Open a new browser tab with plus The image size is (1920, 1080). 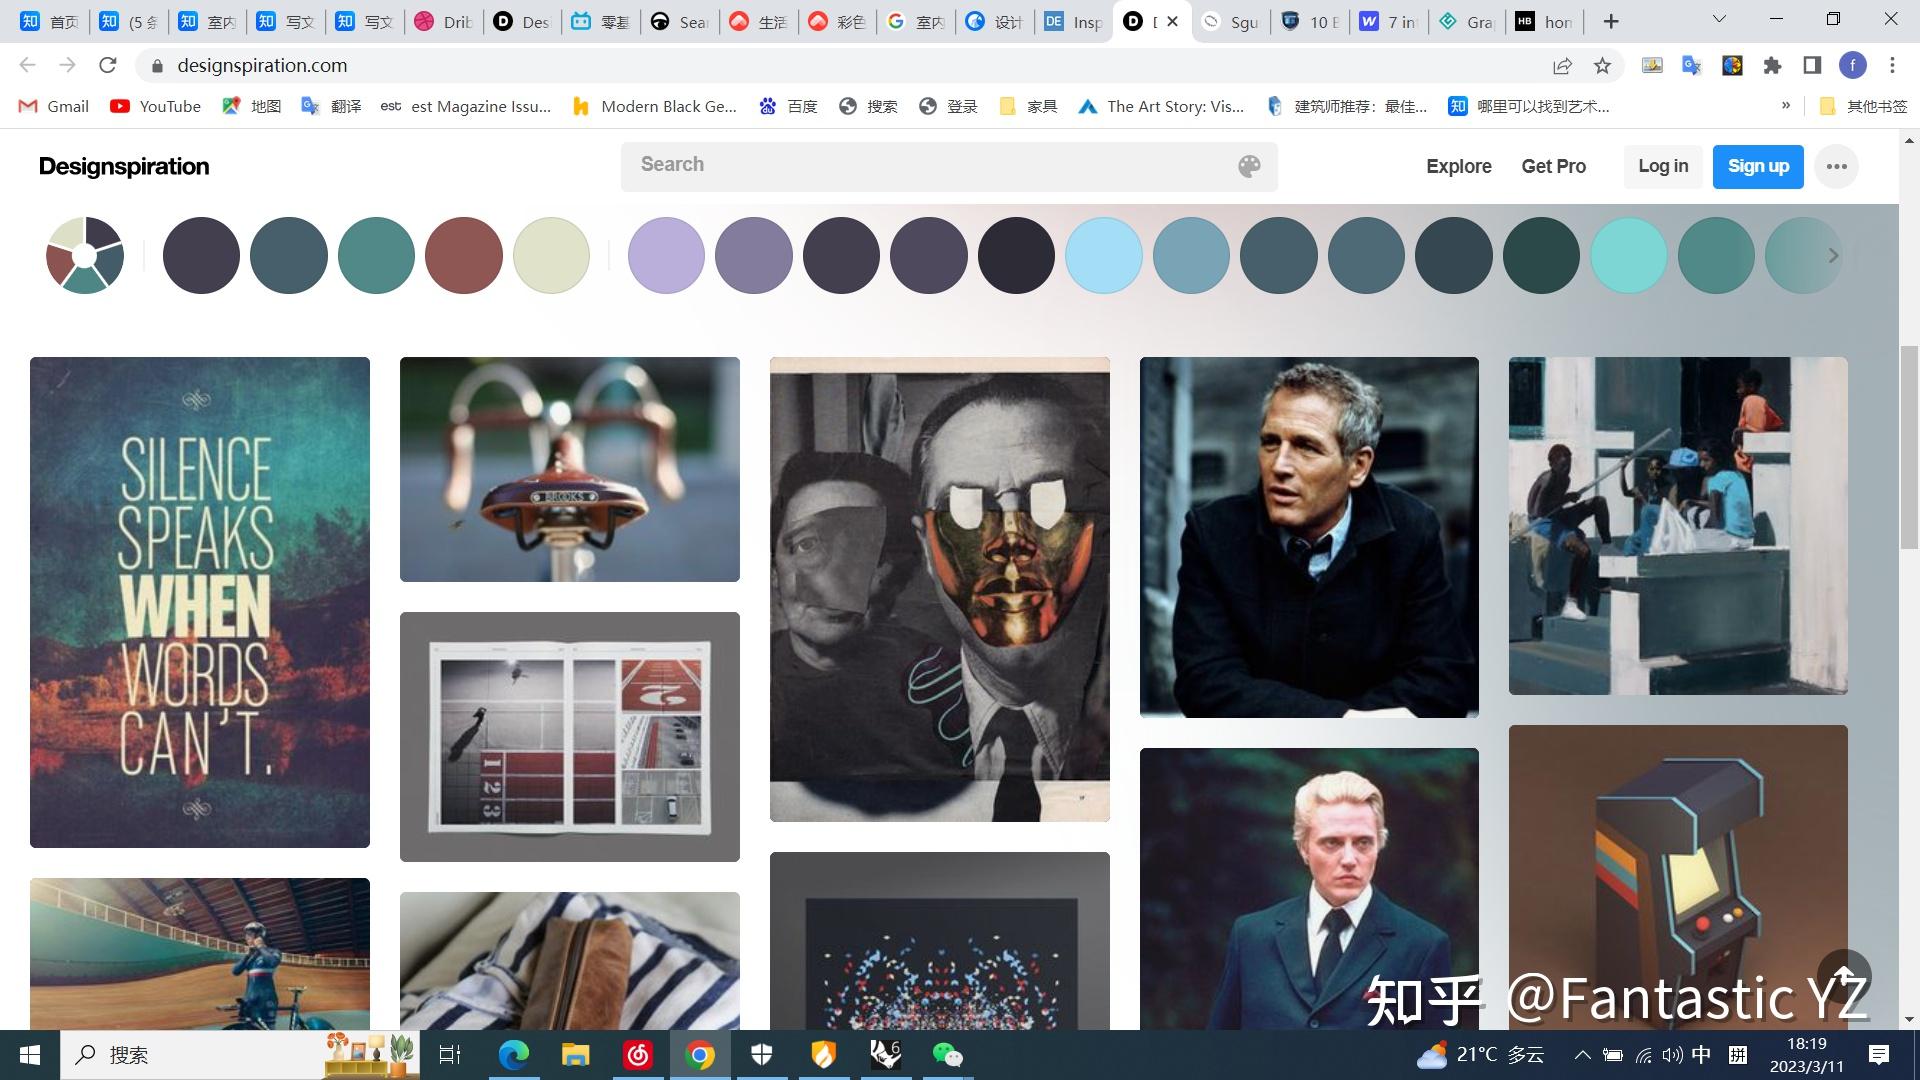coord(1611,21)
